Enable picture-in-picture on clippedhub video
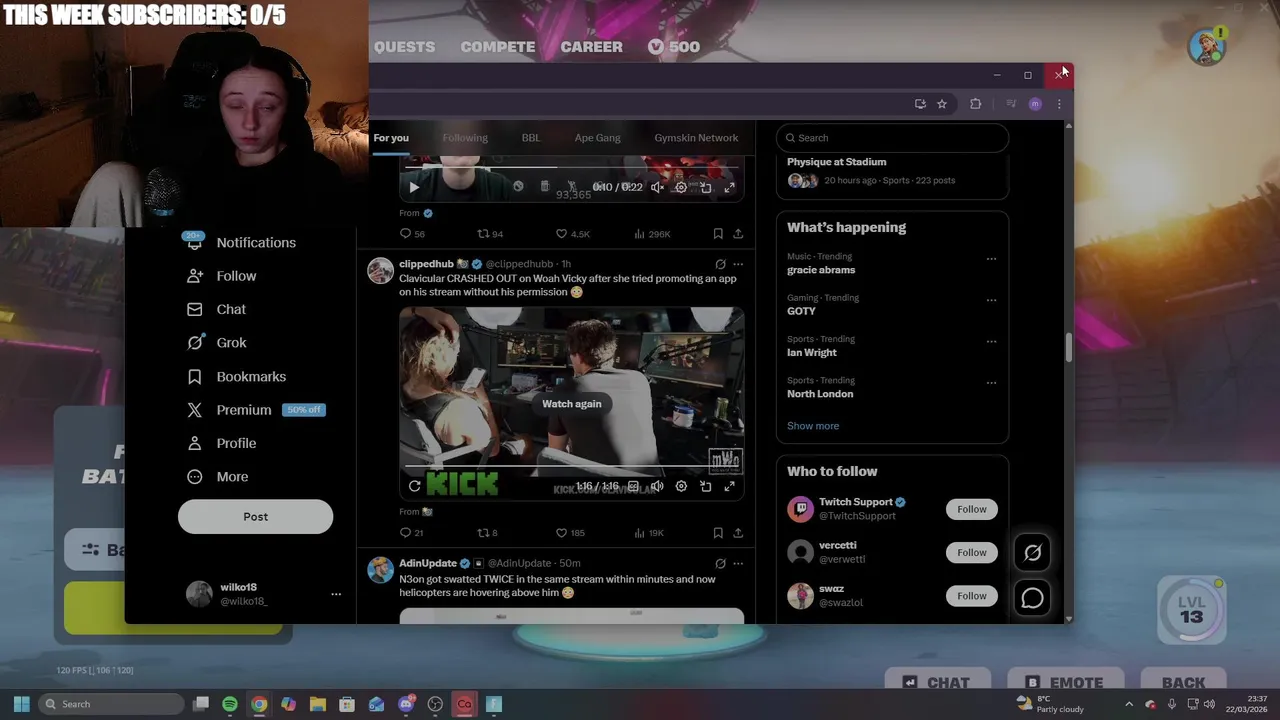Viewport: 1280px width, 720px height. pos(705,486)
